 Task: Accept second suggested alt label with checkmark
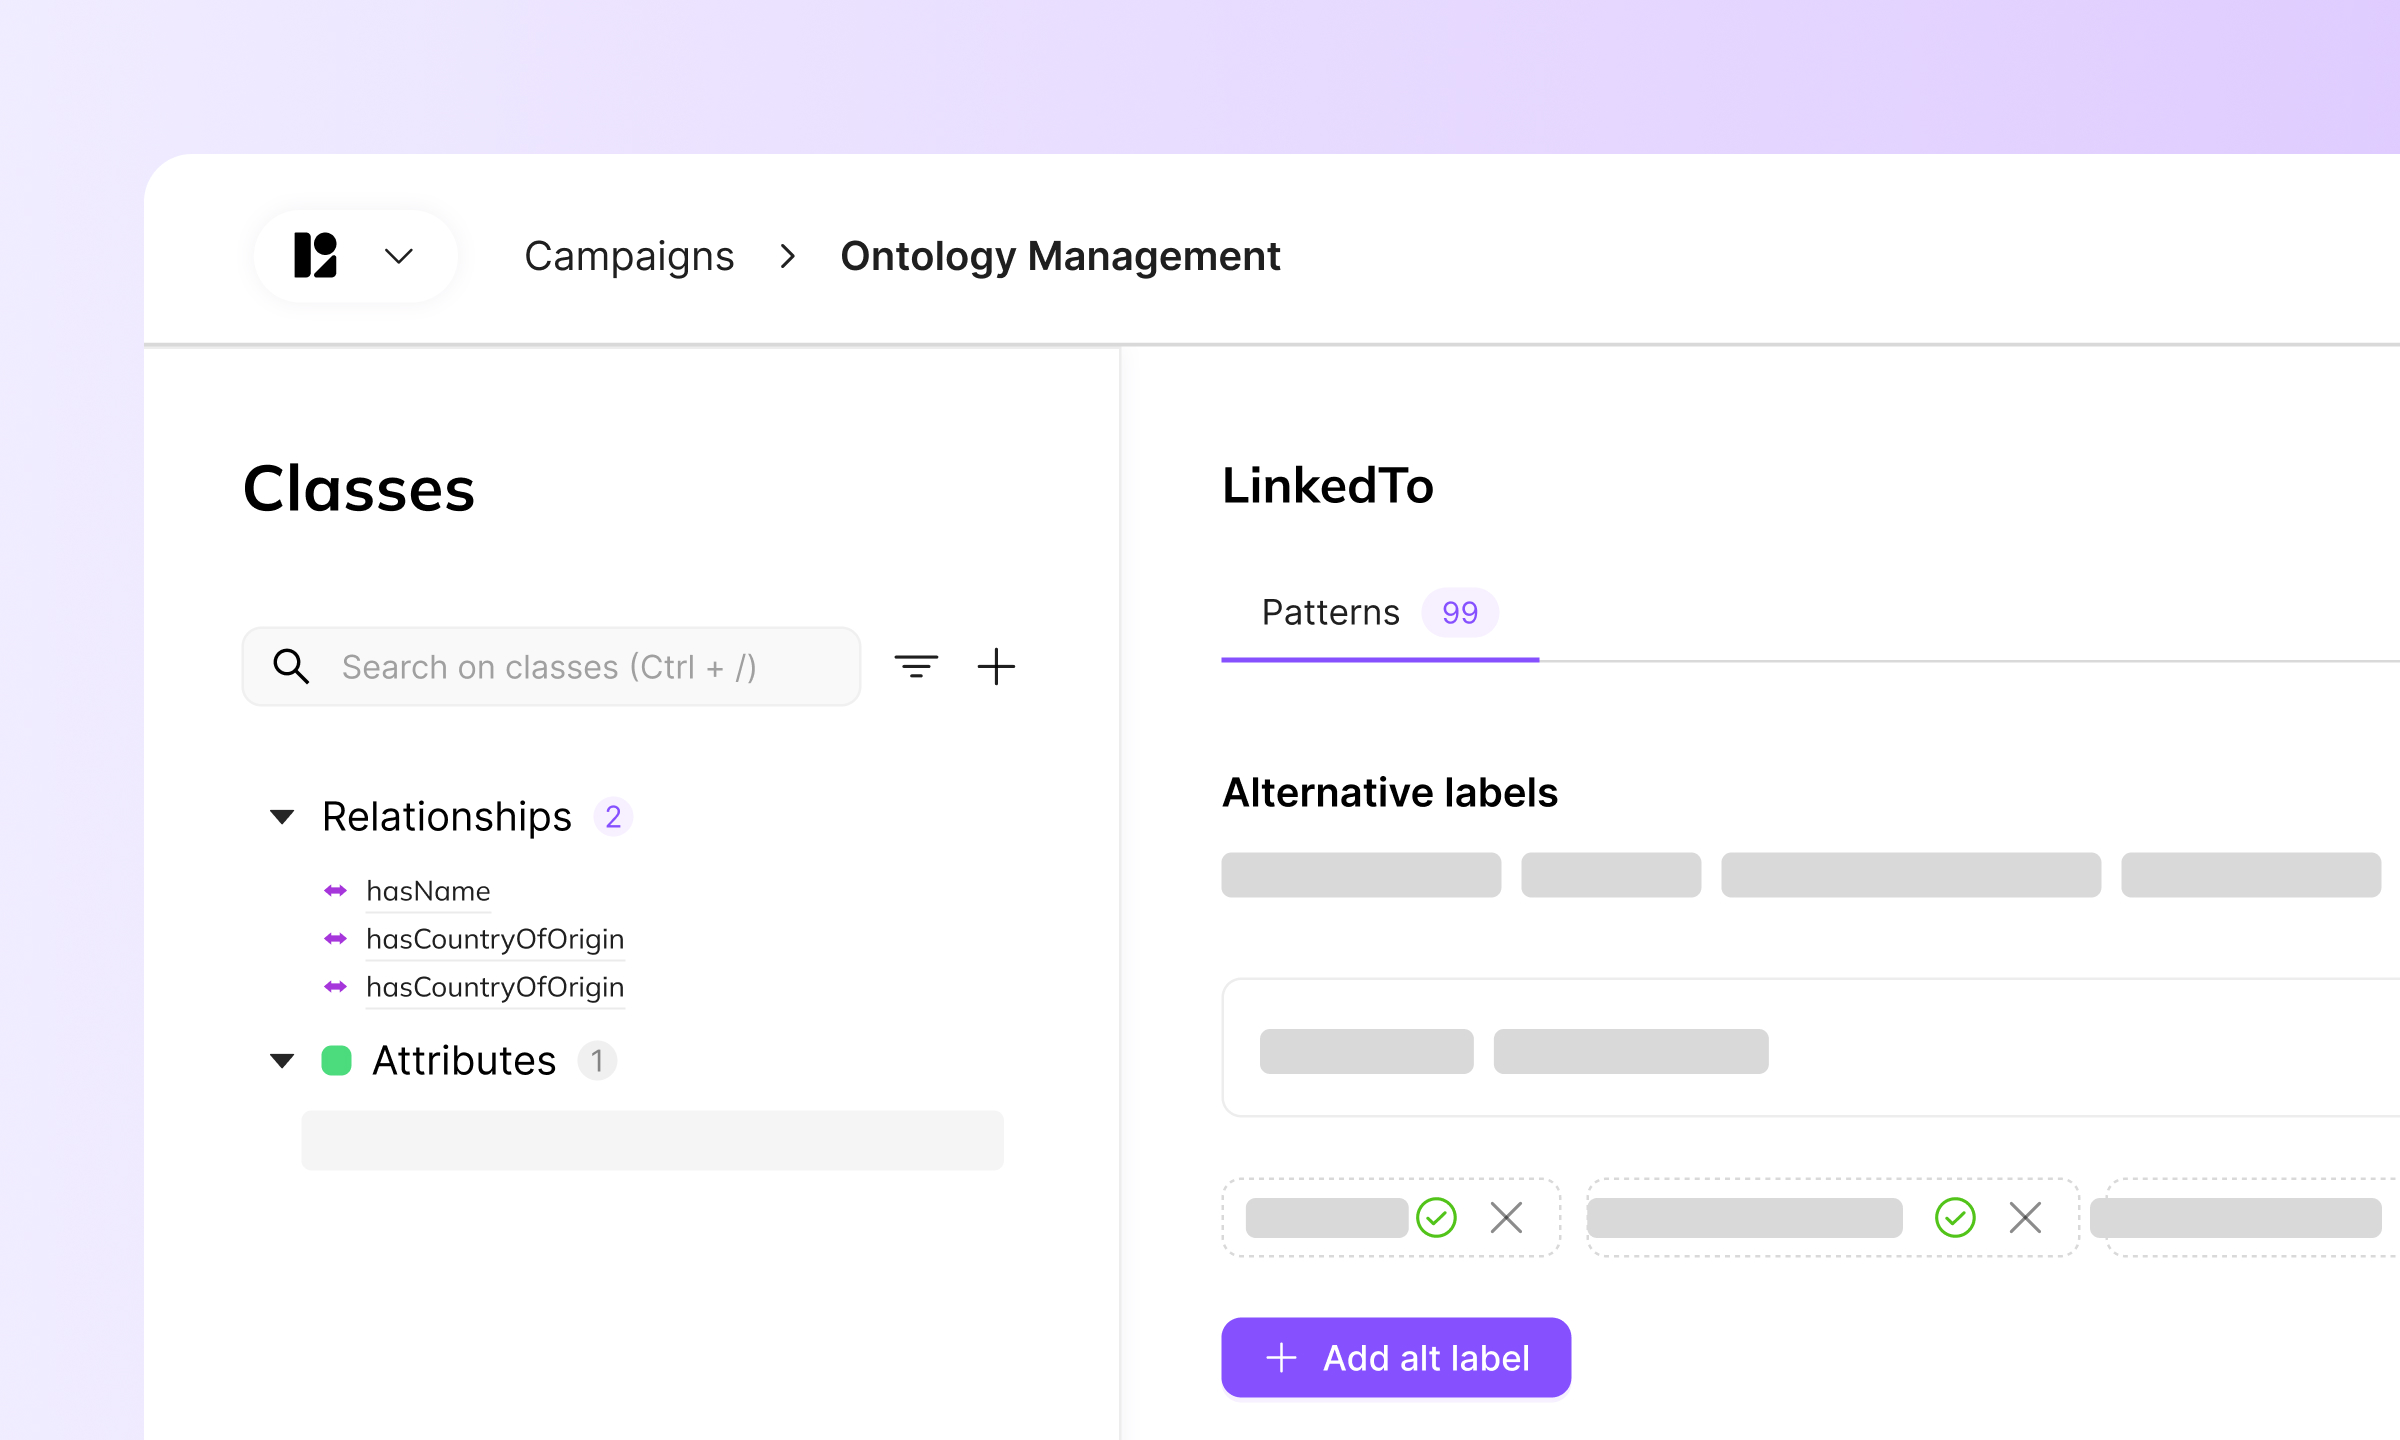pos(1955,1217)
